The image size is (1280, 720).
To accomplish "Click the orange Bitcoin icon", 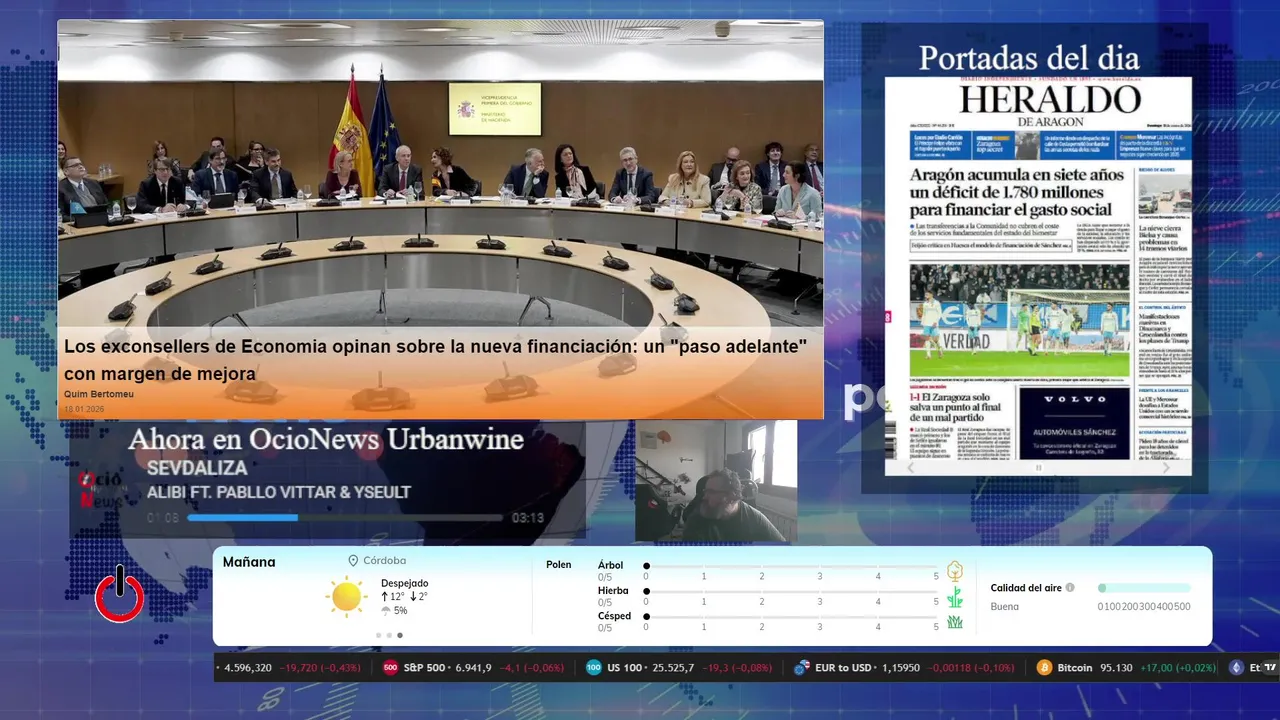I will coord(1044,668).
